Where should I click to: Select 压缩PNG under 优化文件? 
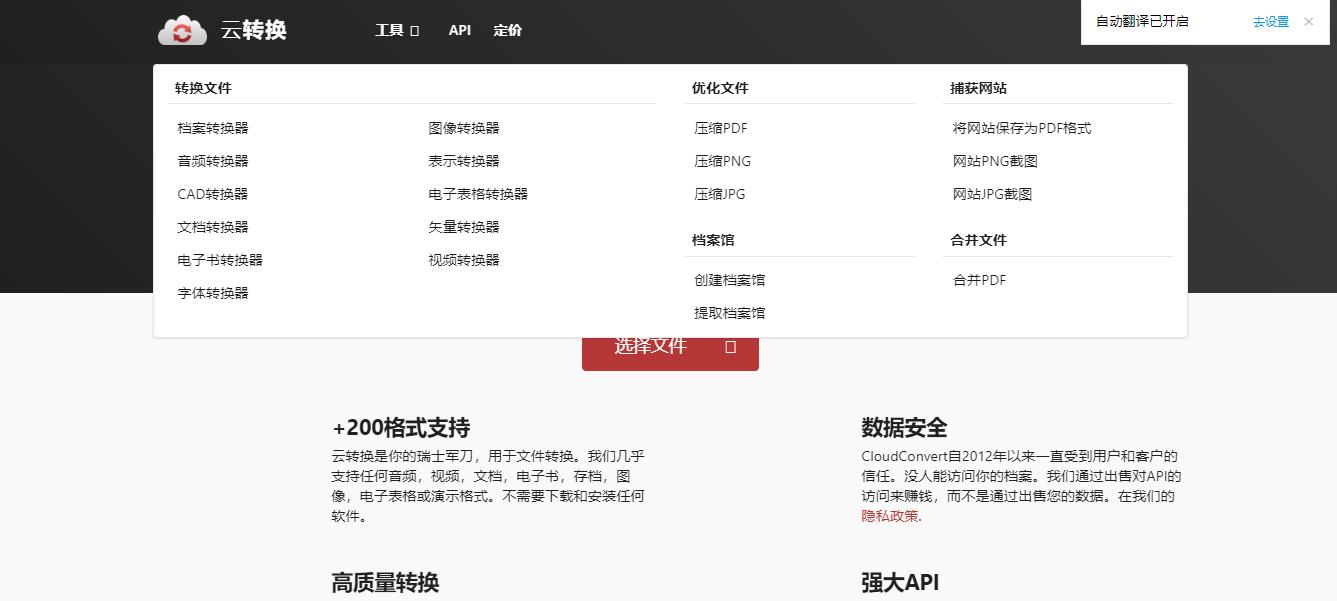(x=722, y=160)
